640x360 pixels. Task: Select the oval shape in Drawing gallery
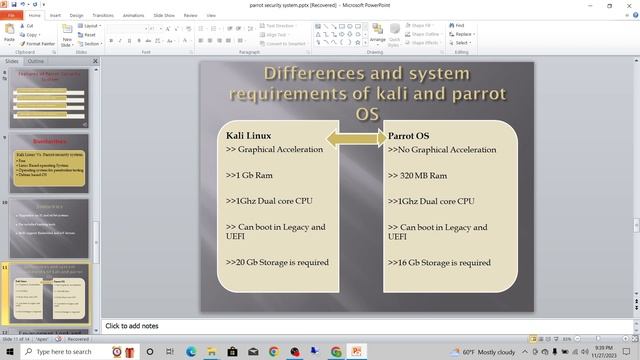[350, 27]
